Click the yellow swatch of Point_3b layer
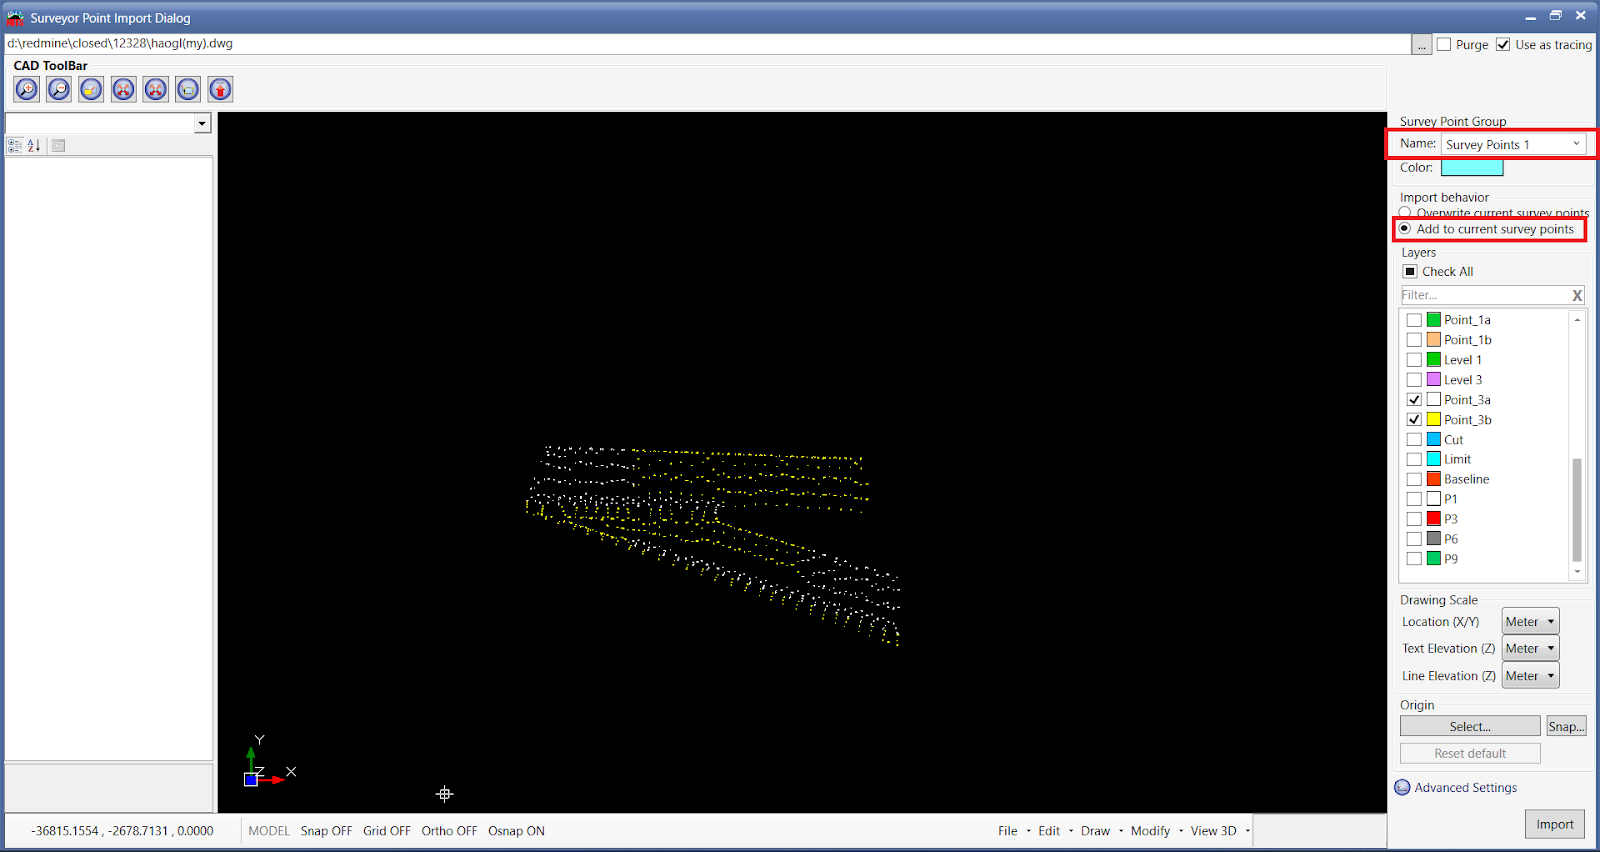 (x=1433, y=419)
